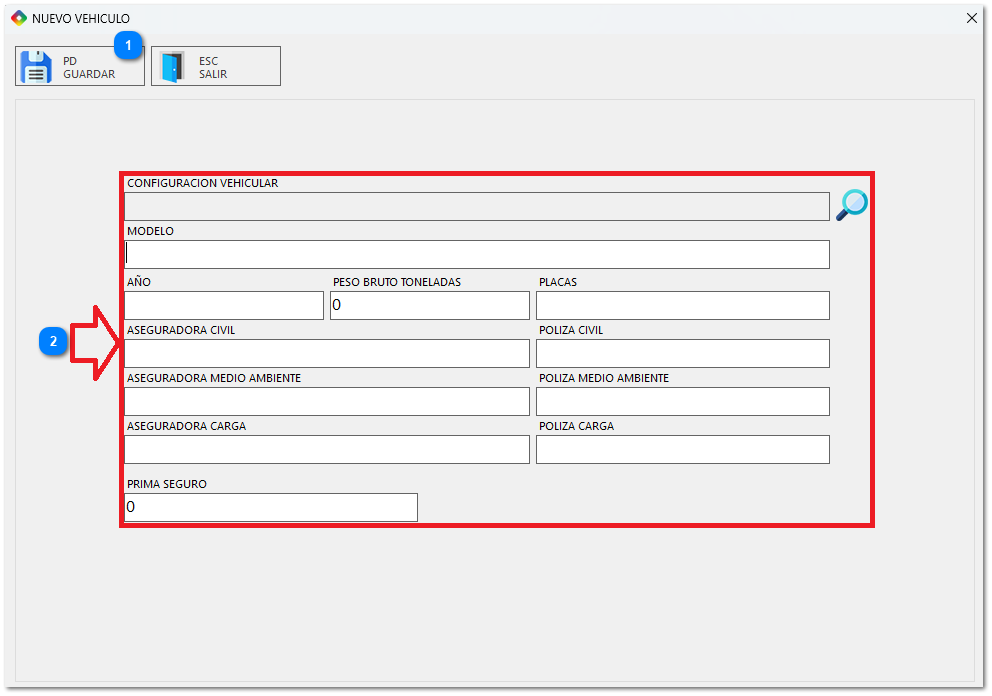
Task: Click the blue step 2 badge
Action: [x=53, y=342]
